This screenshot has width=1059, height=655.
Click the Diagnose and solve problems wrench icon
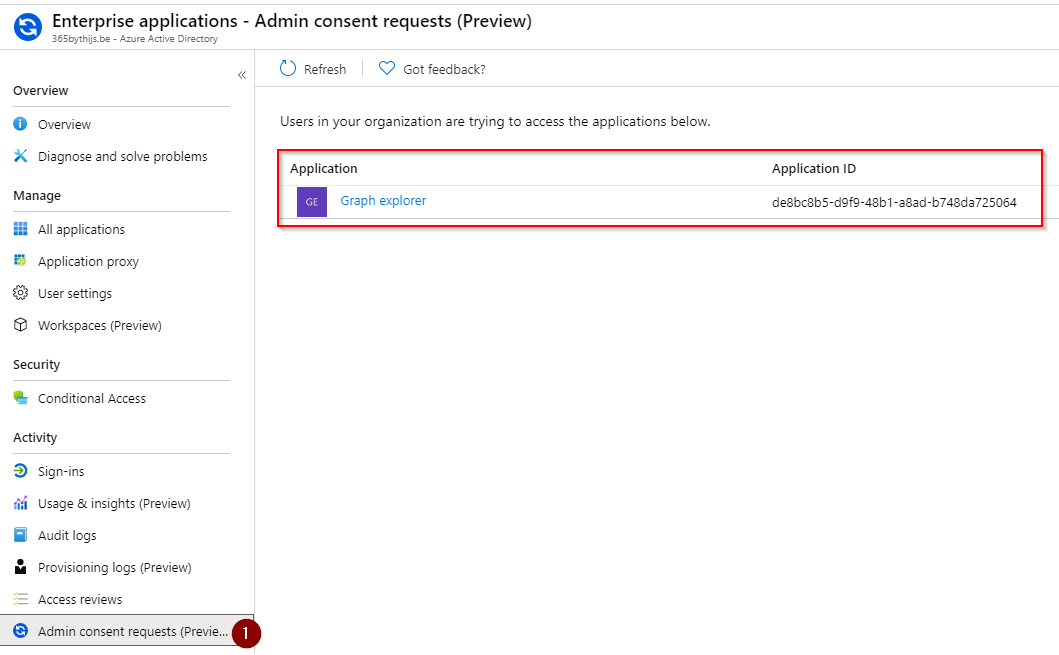(x=20, y=156)
